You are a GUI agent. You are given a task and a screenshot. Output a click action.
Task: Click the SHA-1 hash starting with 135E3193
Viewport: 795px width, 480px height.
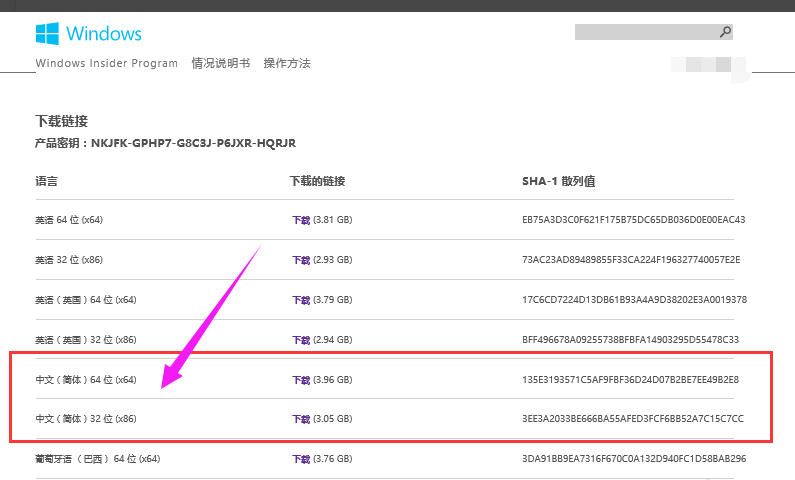630,379
